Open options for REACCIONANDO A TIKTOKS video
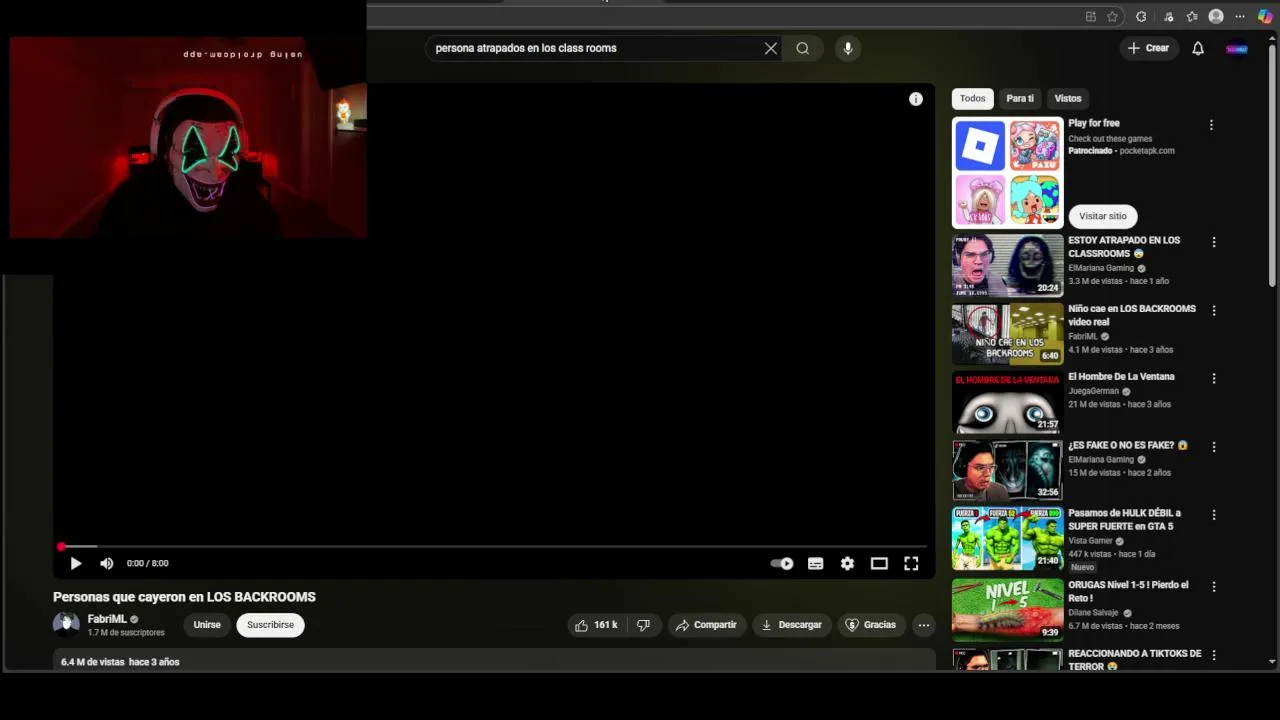This screenshot has height=720, width=1280. pos(1214,655)
